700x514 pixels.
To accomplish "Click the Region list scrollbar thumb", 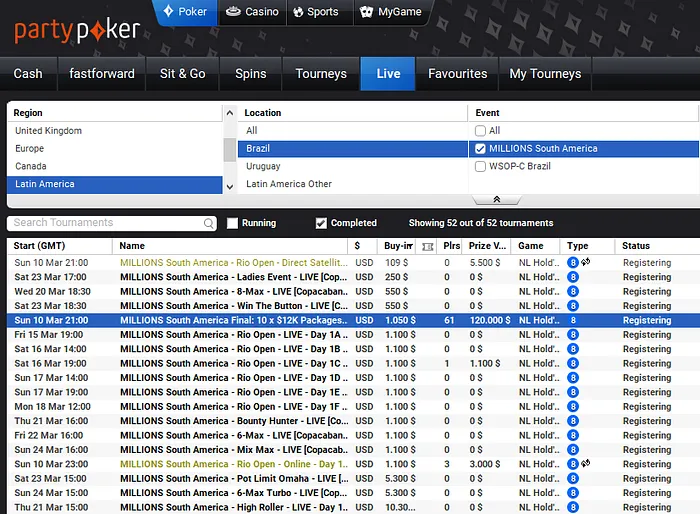I will 229,150.
